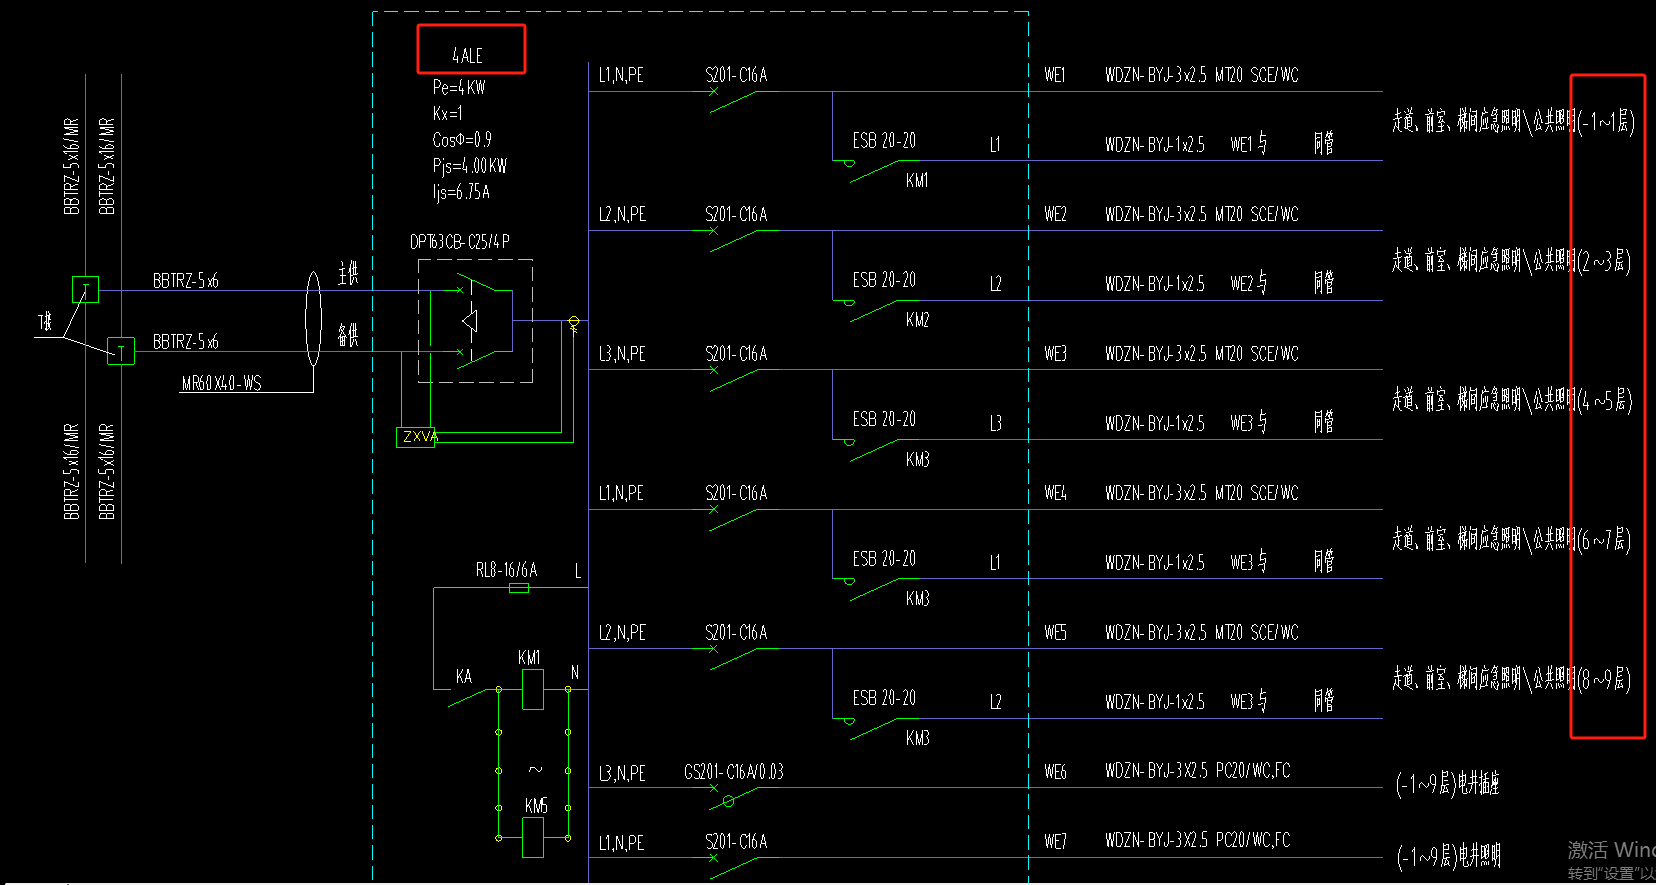1656x885 pixels.
Task: Select the (-1~9层)电井照明 load description
Action: 1448,857
